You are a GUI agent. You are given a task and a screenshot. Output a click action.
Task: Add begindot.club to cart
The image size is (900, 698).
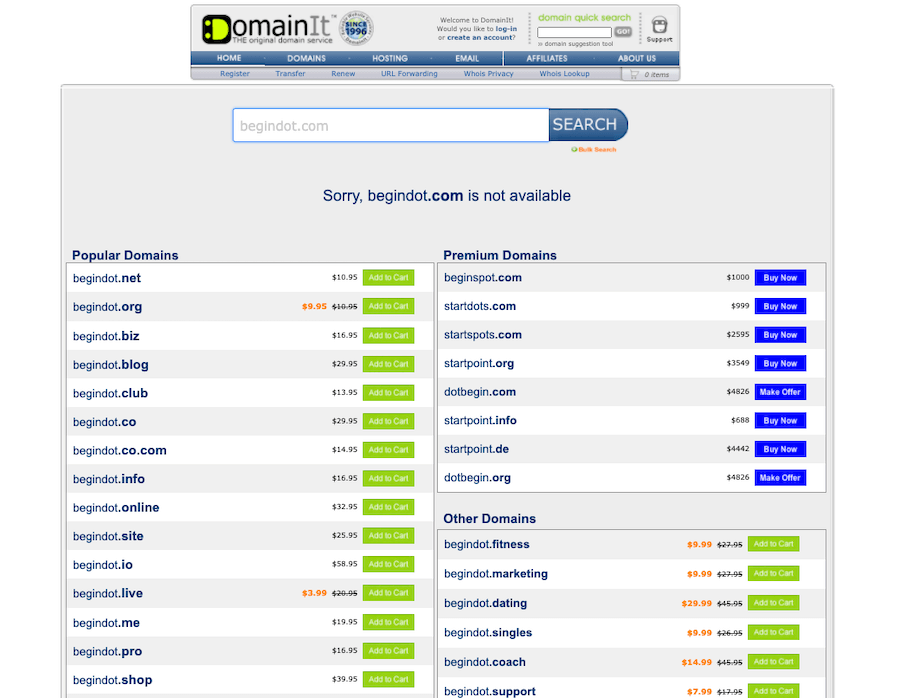(x=389, y=393)
